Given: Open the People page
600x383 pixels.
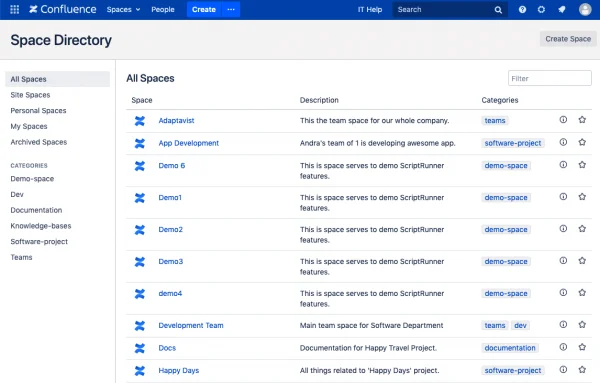Looking at the screenshot, I should [x=163, y=10].
